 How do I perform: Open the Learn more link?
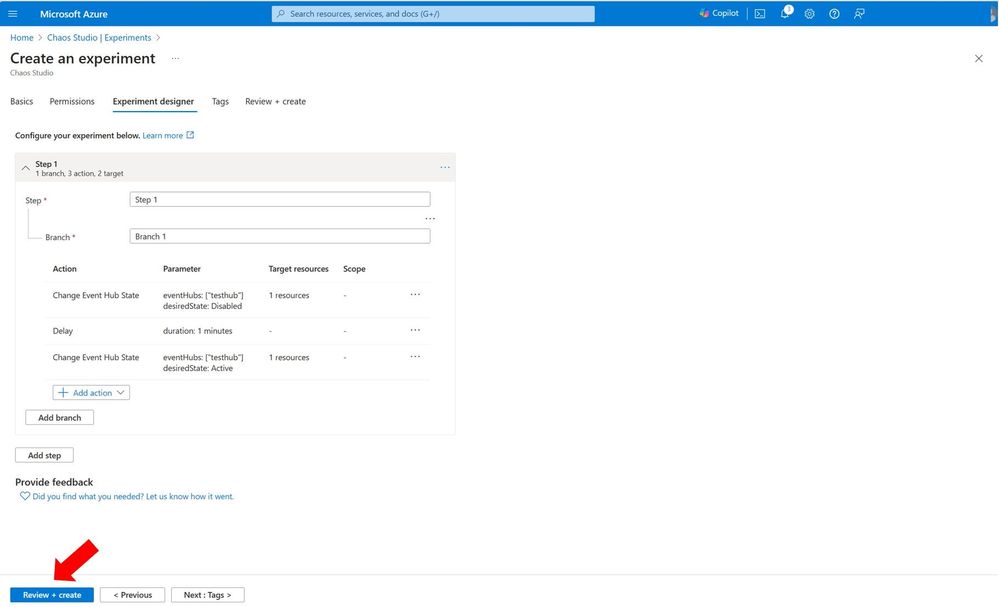pyautogui.click(x=162, y=136)
